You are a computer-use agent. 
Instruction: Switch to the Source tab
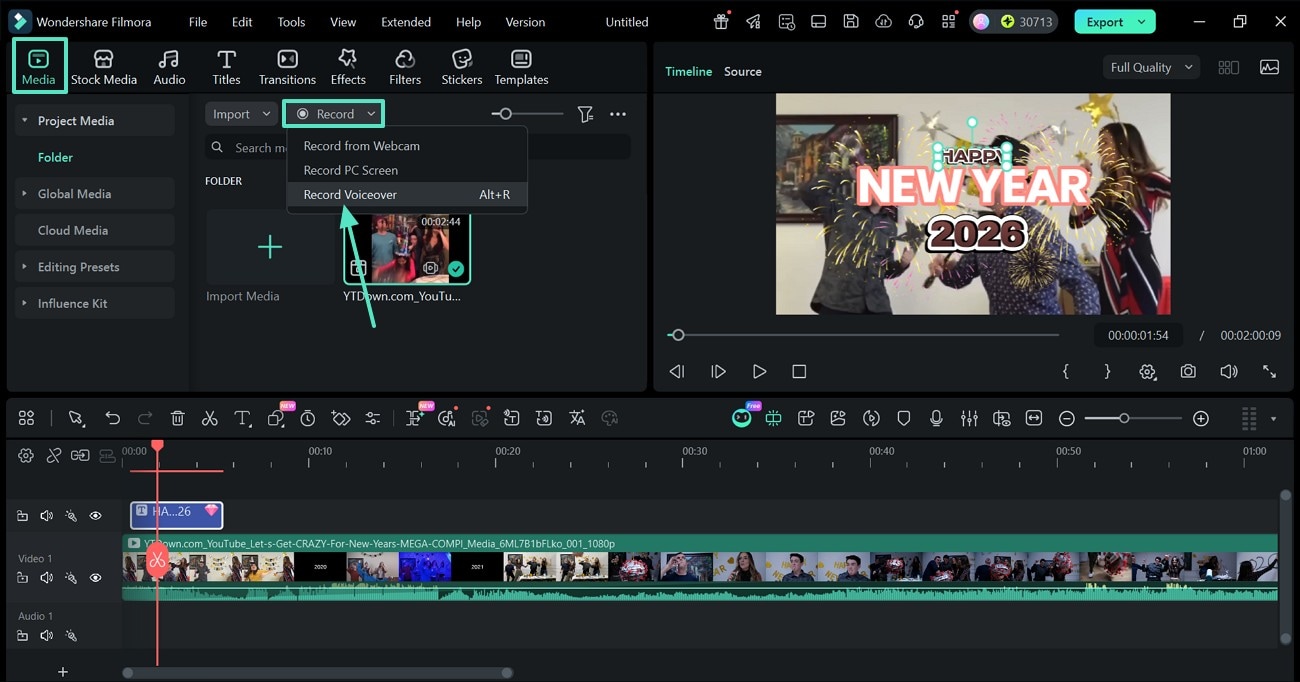pyautogui.click(x=743, y=71)
